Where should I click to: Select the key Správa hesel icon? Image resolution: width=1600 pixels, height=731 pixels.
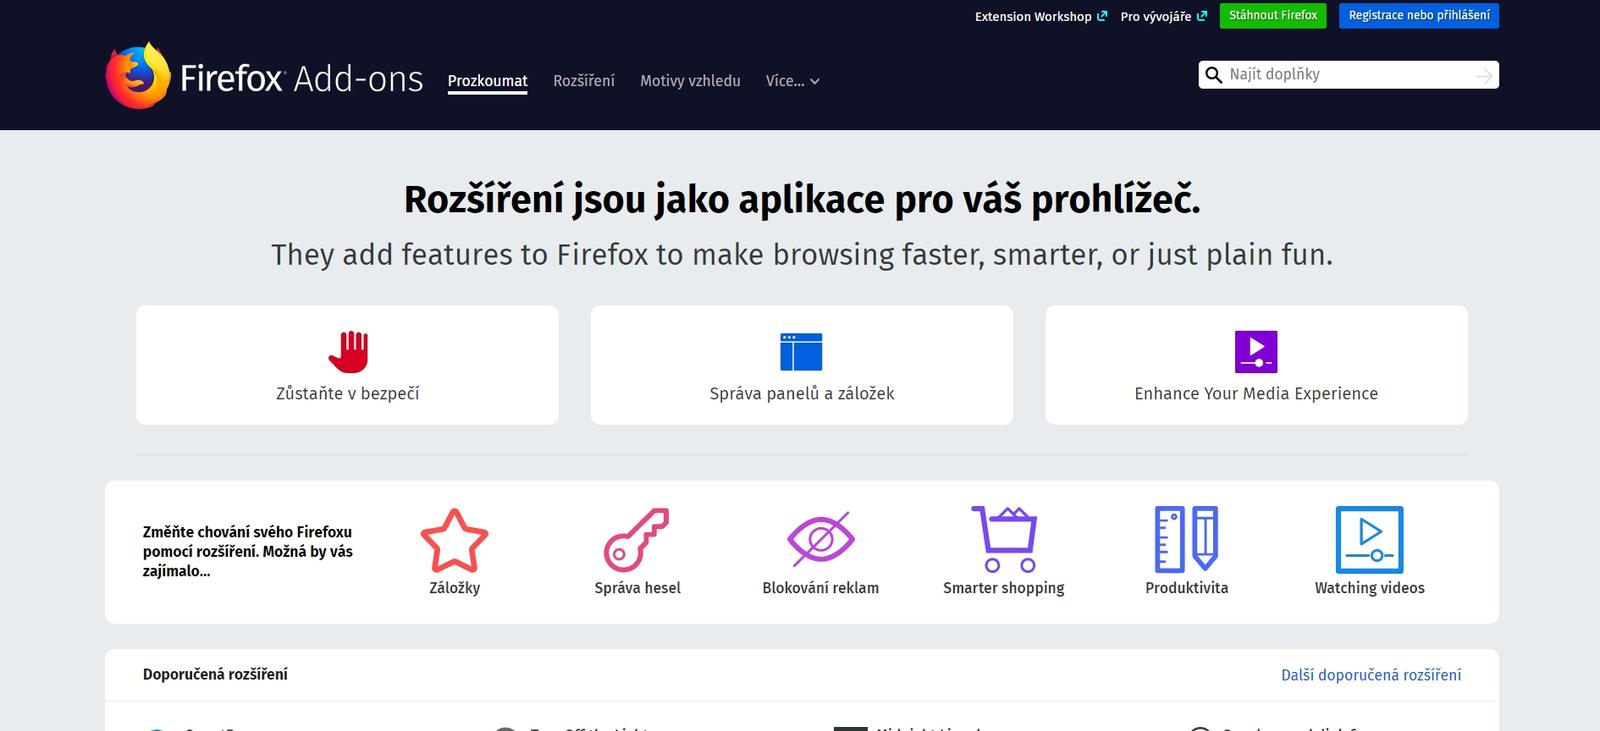(637, 540)
